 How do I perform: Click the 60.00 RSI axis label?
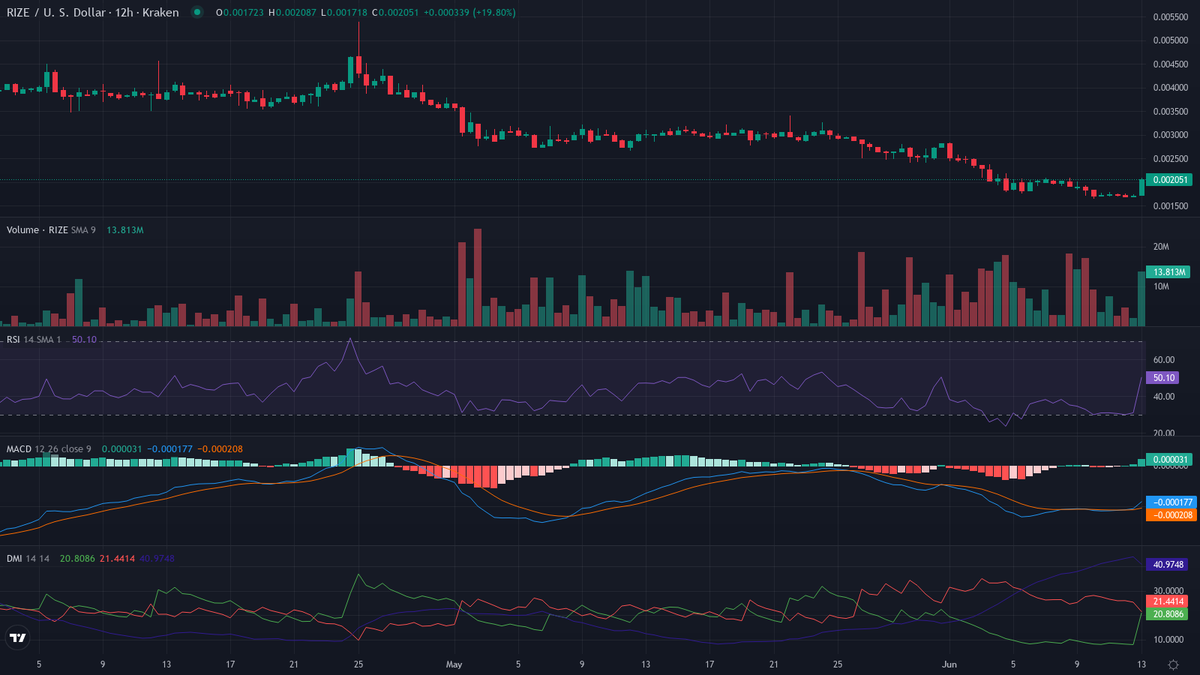[x=1163, y=359]
